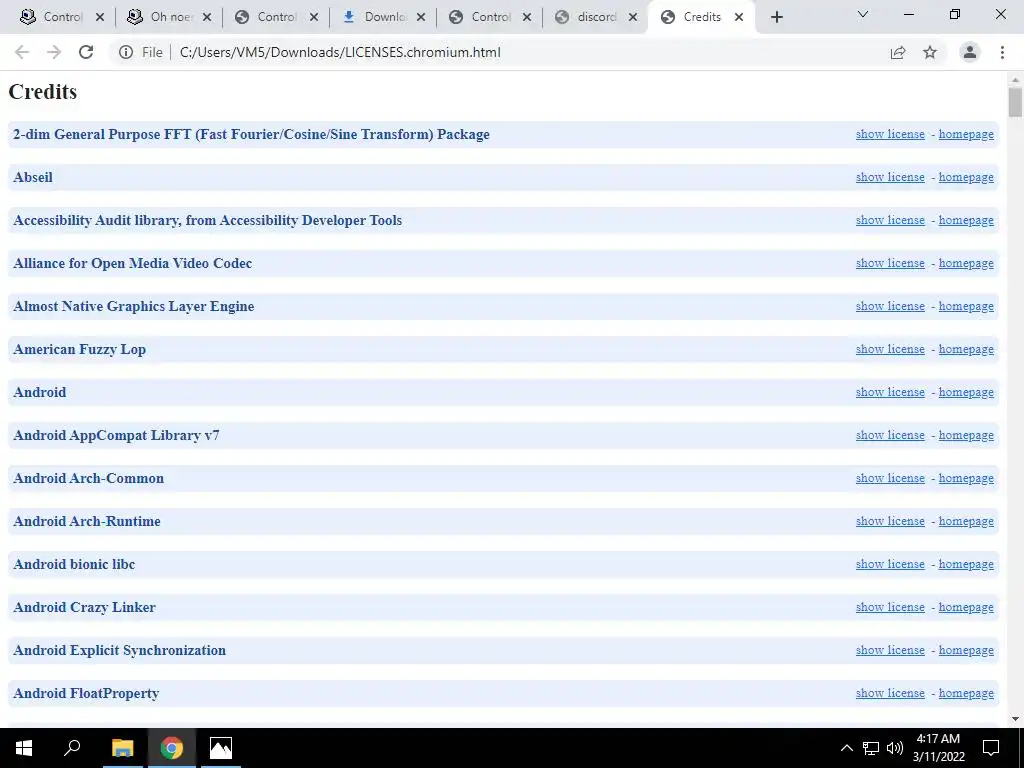Click the address bar URL field
Screen dimensions: 1024x768
(526, 52)
